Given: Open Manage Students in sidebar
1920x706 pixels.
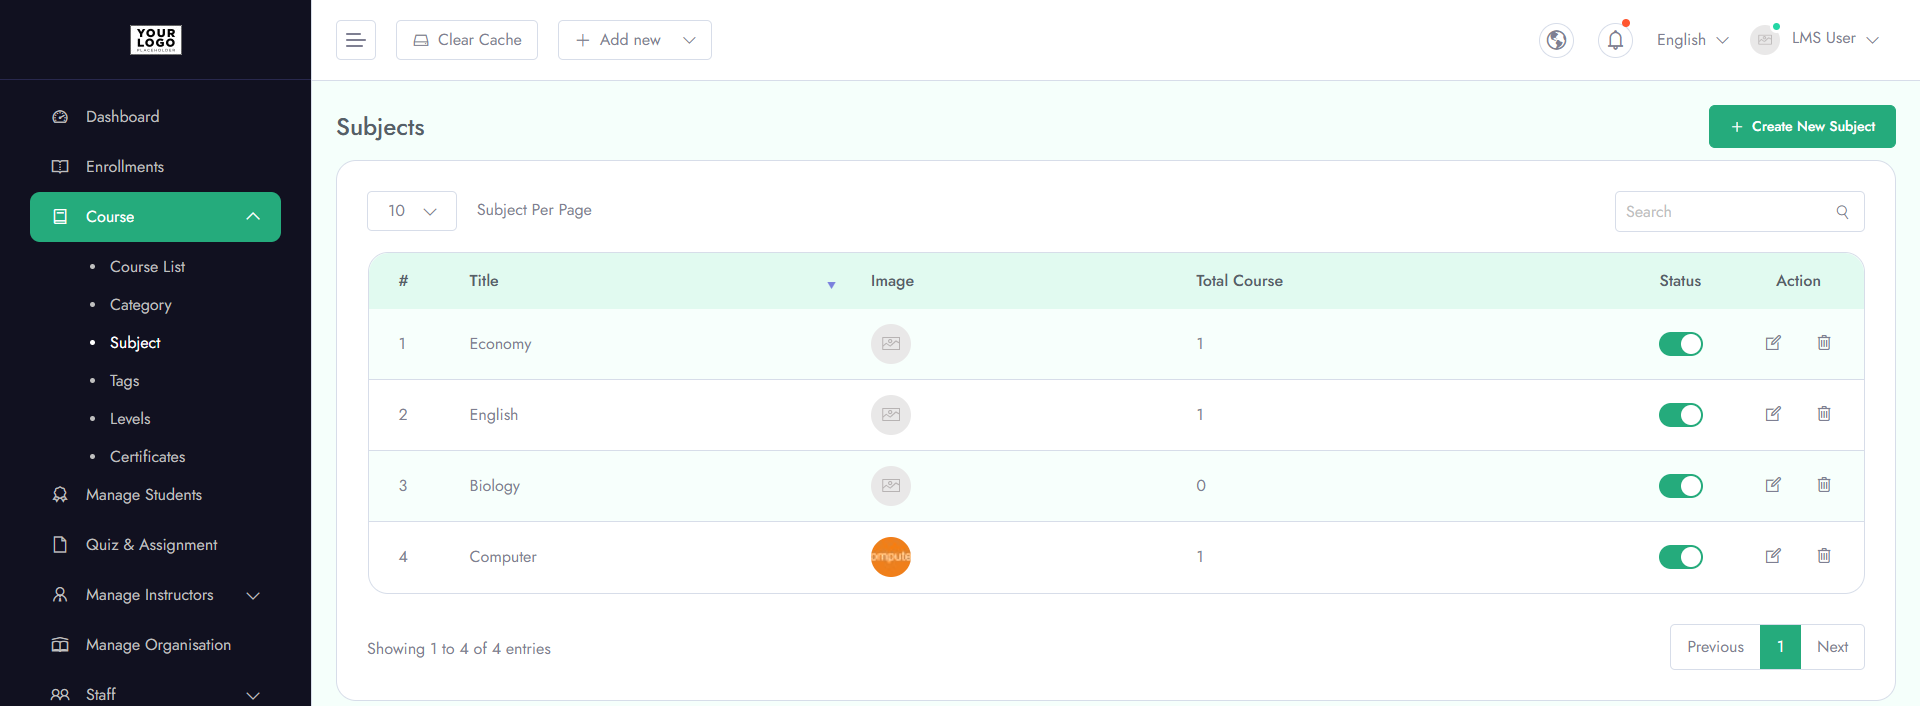Looking at the screenshot, I should click(143, 495).
